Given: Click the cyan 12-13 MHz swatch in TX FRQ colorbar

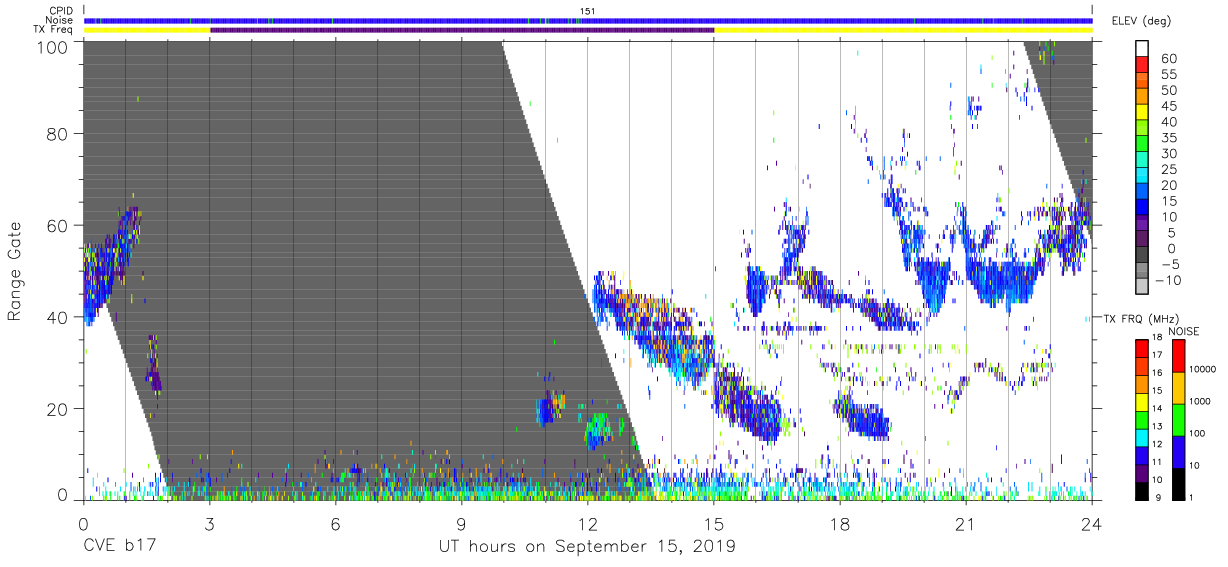Looking at the screenshot, I should click(x=1142, y=438).
